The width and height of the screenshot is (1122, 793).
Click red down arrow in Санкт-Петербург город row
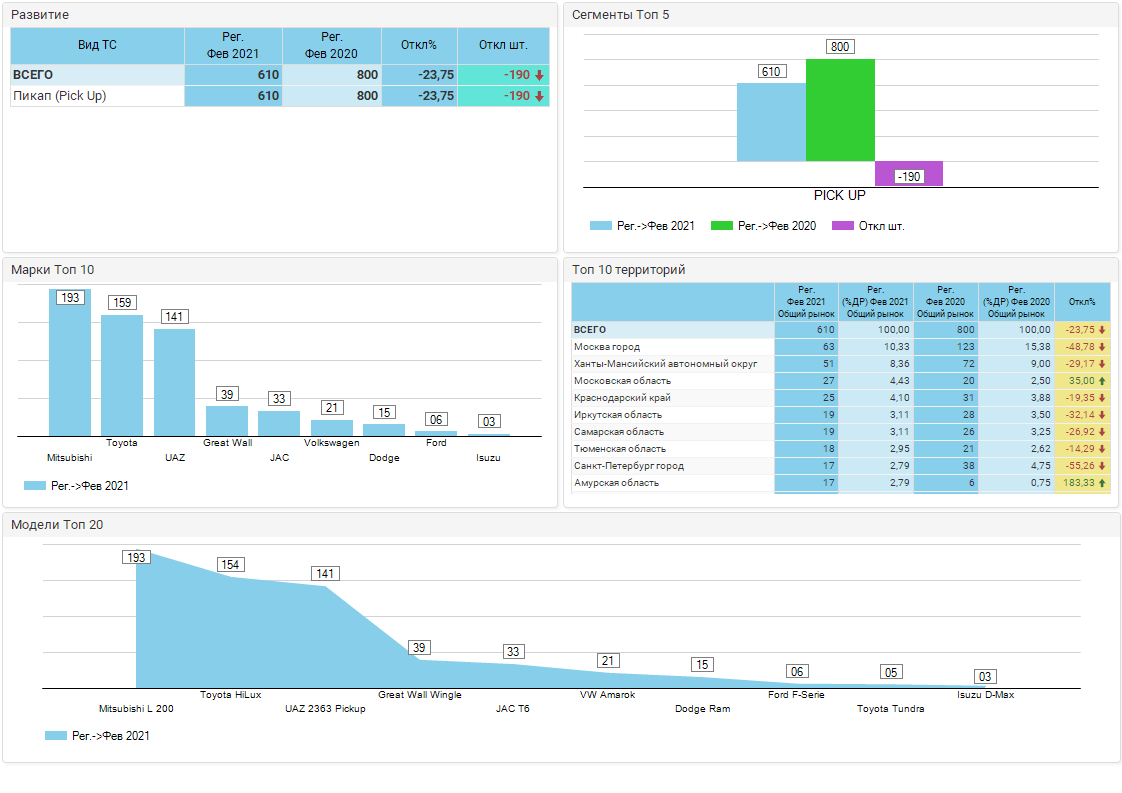coord(1102,466)
